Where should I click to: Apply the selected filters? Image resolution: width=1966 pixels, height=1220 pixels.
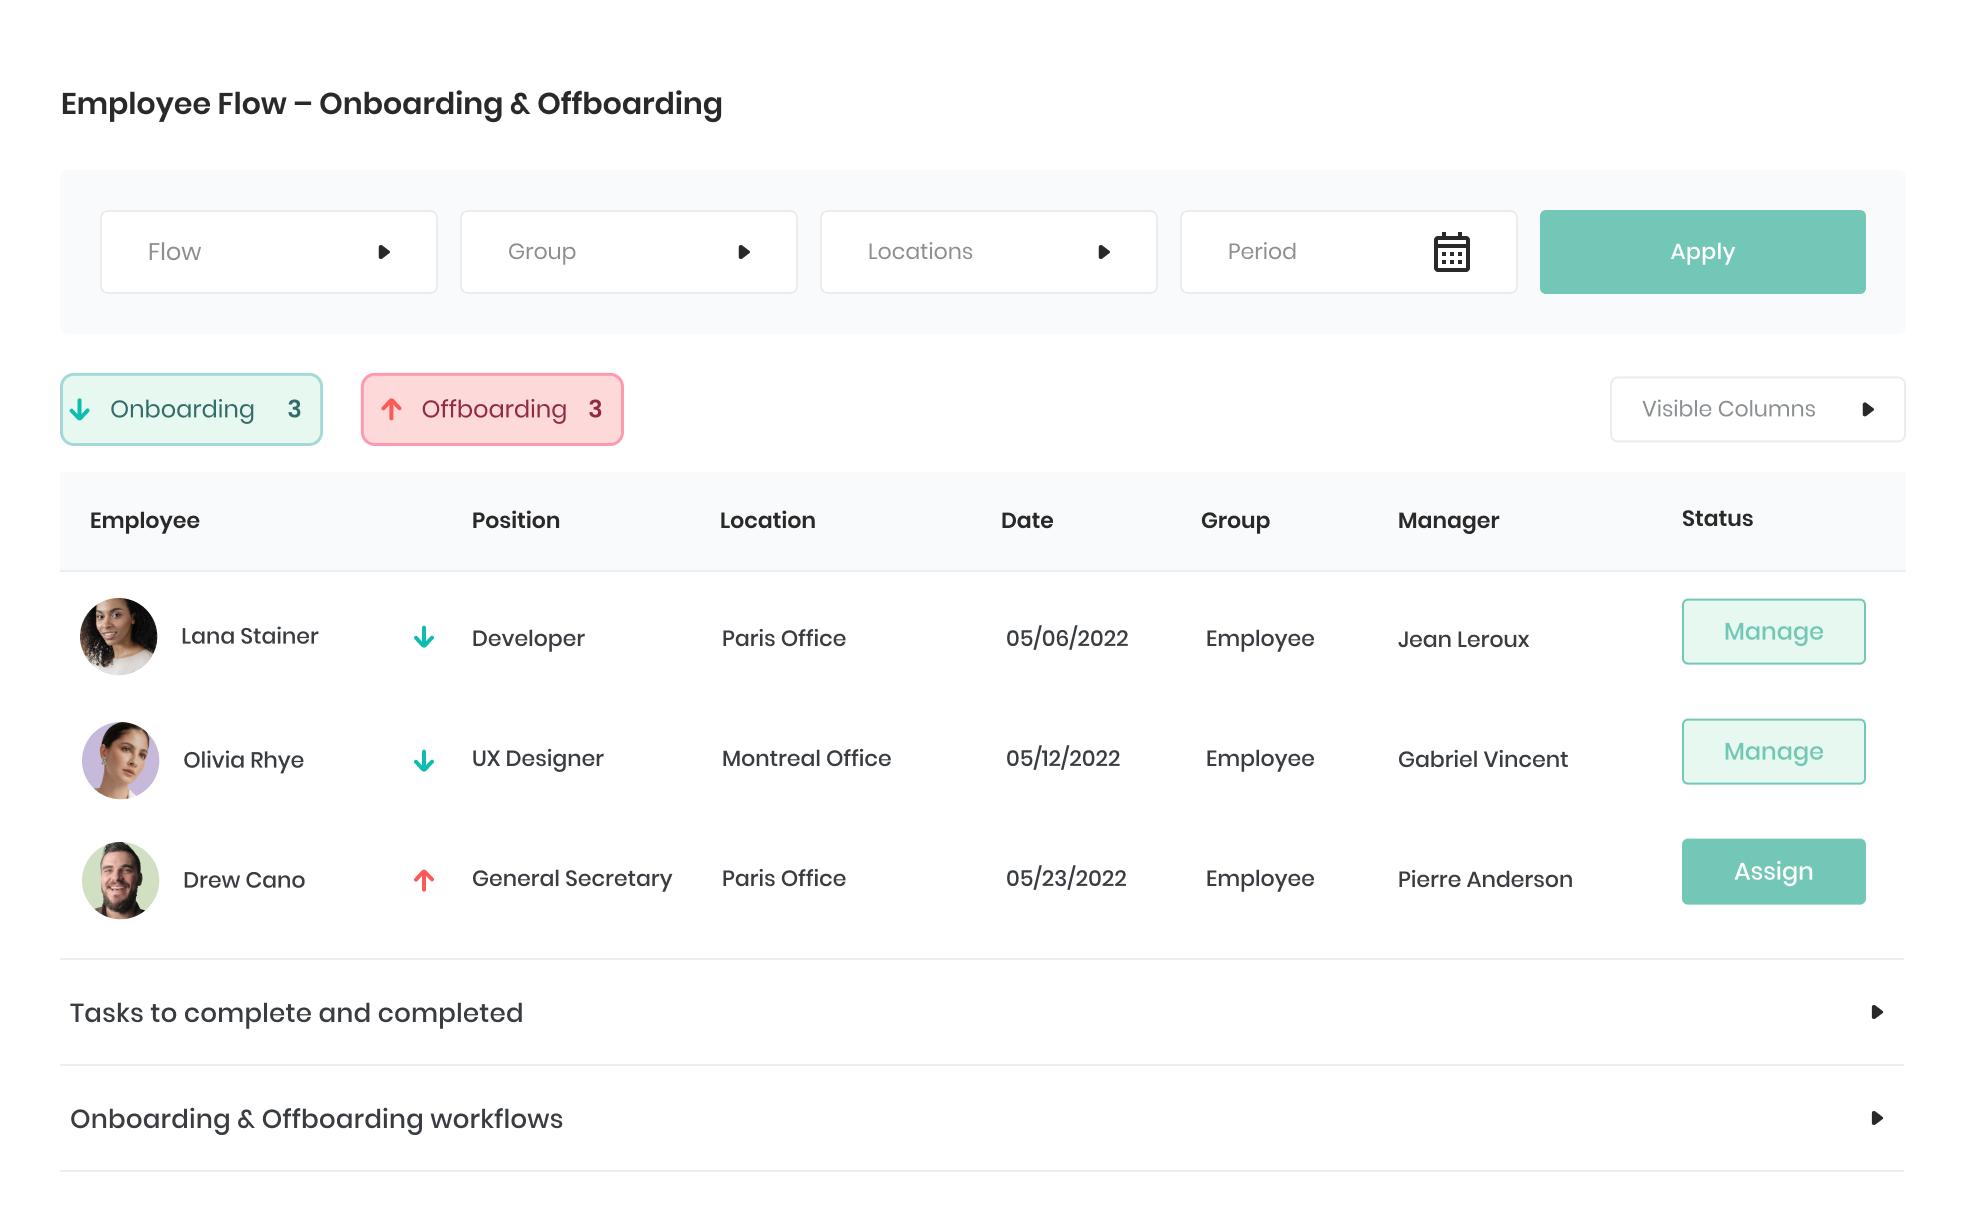1702,252
